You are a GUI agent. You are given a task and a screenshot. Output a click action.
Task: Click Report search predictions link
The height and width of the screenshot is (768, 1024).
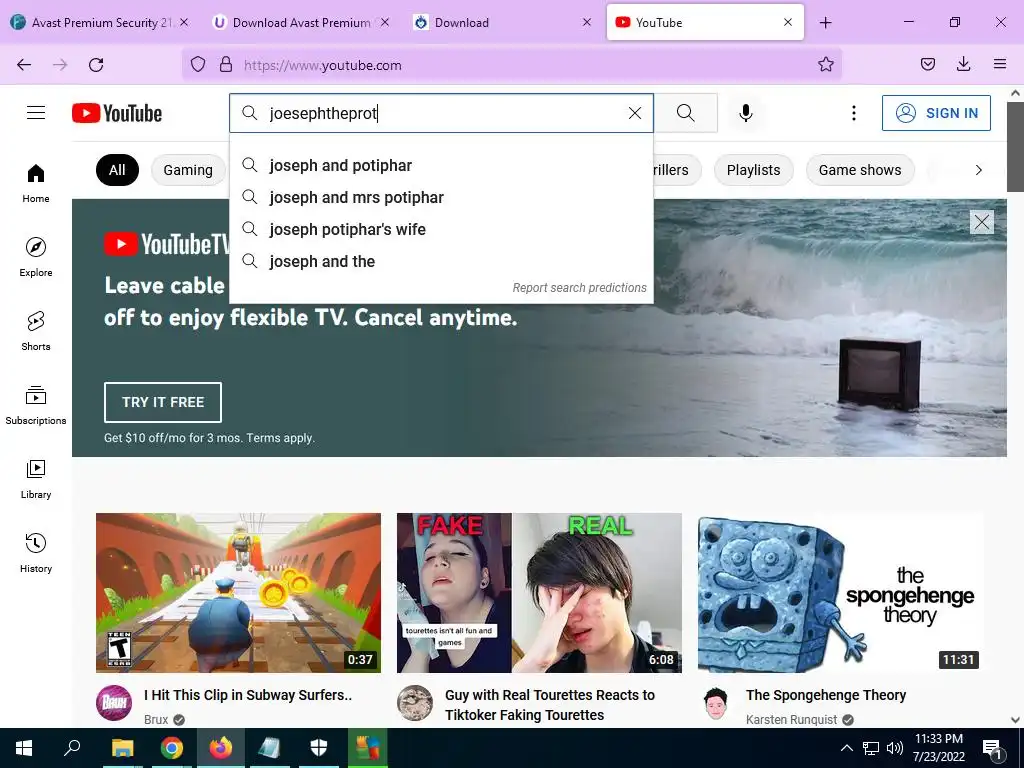tap(579, 288)
